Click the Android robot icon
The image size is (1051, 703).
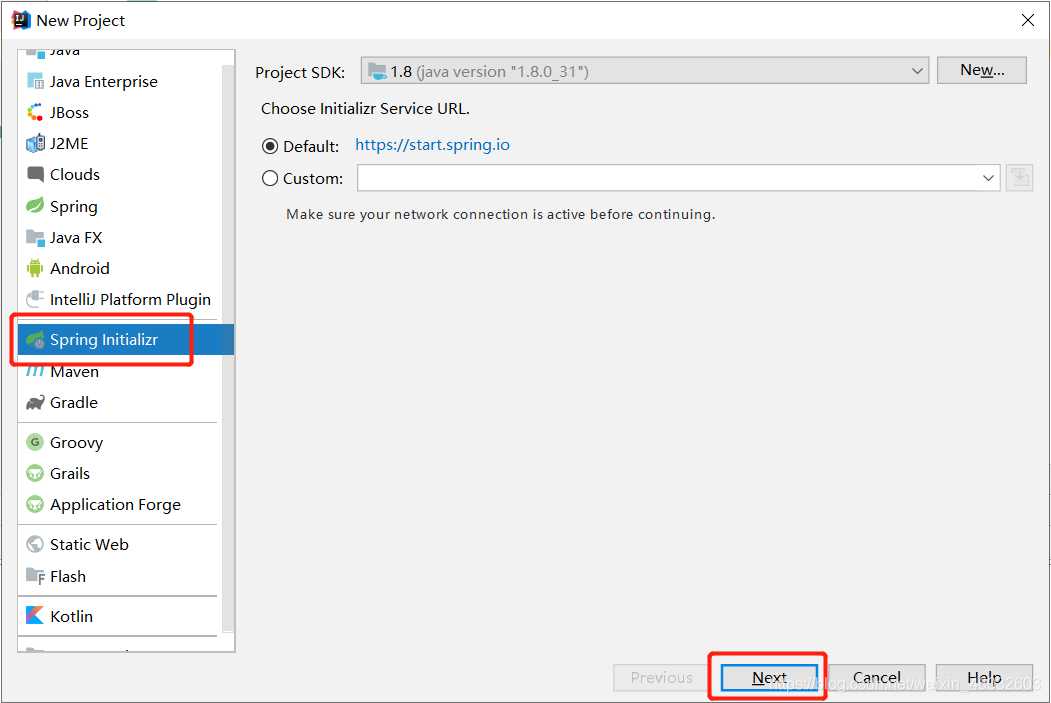35,268
